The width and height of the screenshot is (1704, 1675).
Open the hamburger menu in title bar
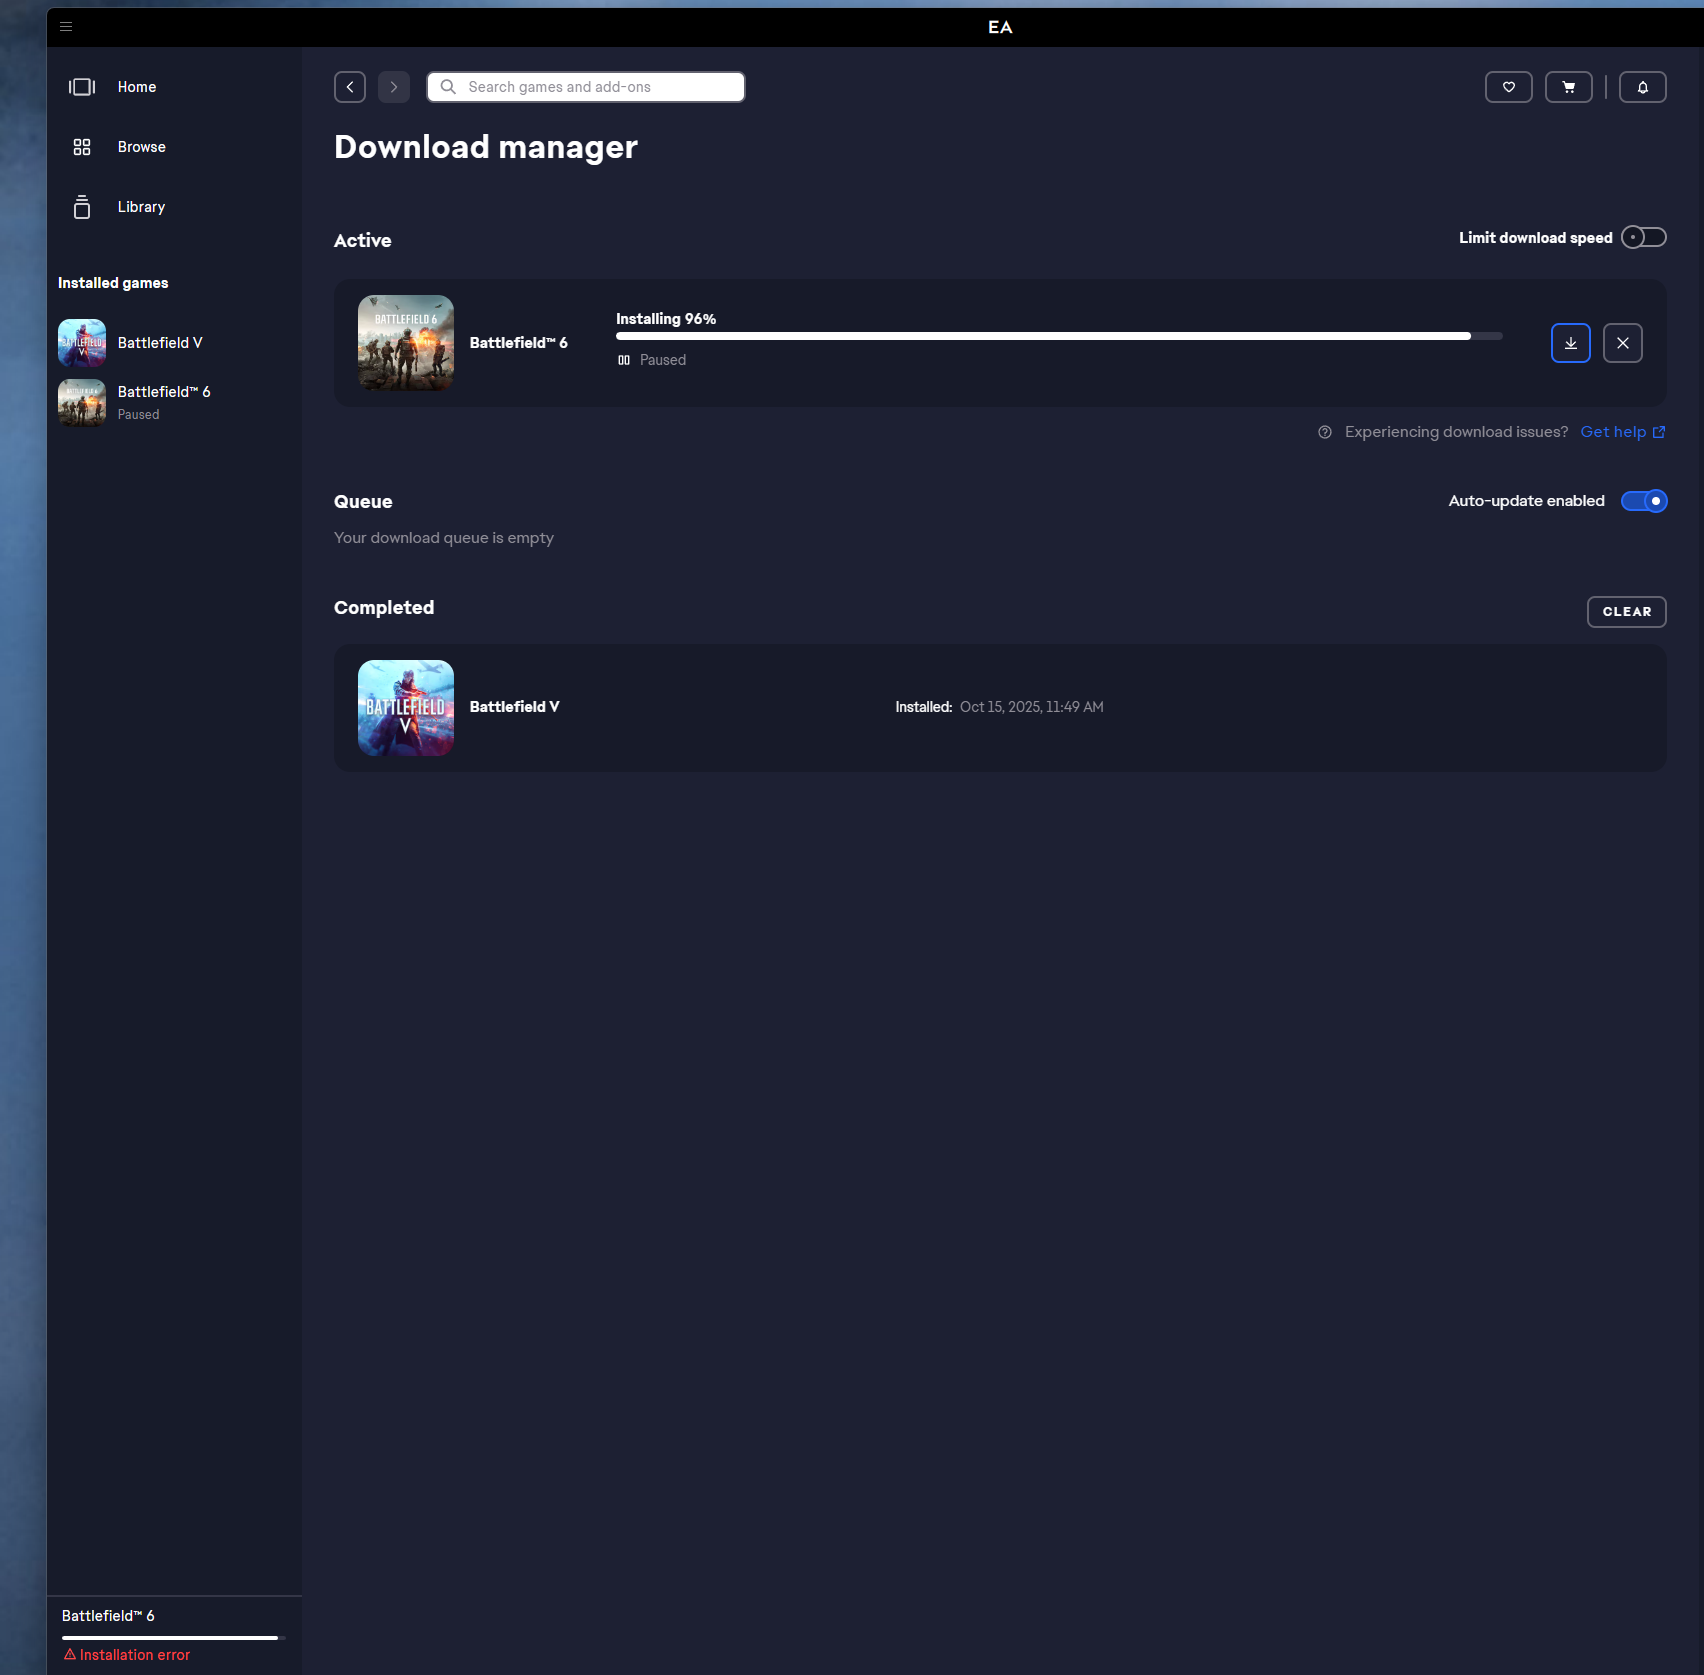pyautogui.click(x=66, y=27)
